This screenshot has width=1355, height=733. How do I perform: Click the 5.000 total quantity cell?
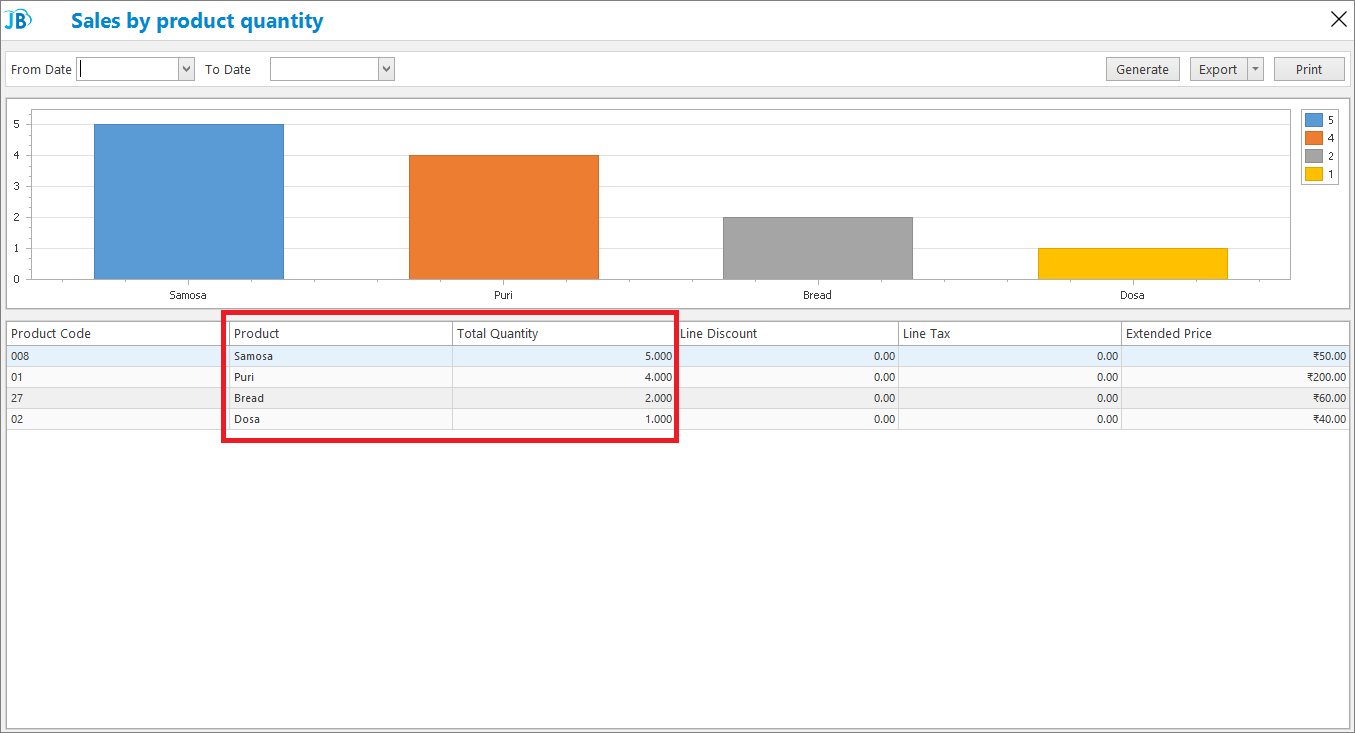click(x=564, y=356)
